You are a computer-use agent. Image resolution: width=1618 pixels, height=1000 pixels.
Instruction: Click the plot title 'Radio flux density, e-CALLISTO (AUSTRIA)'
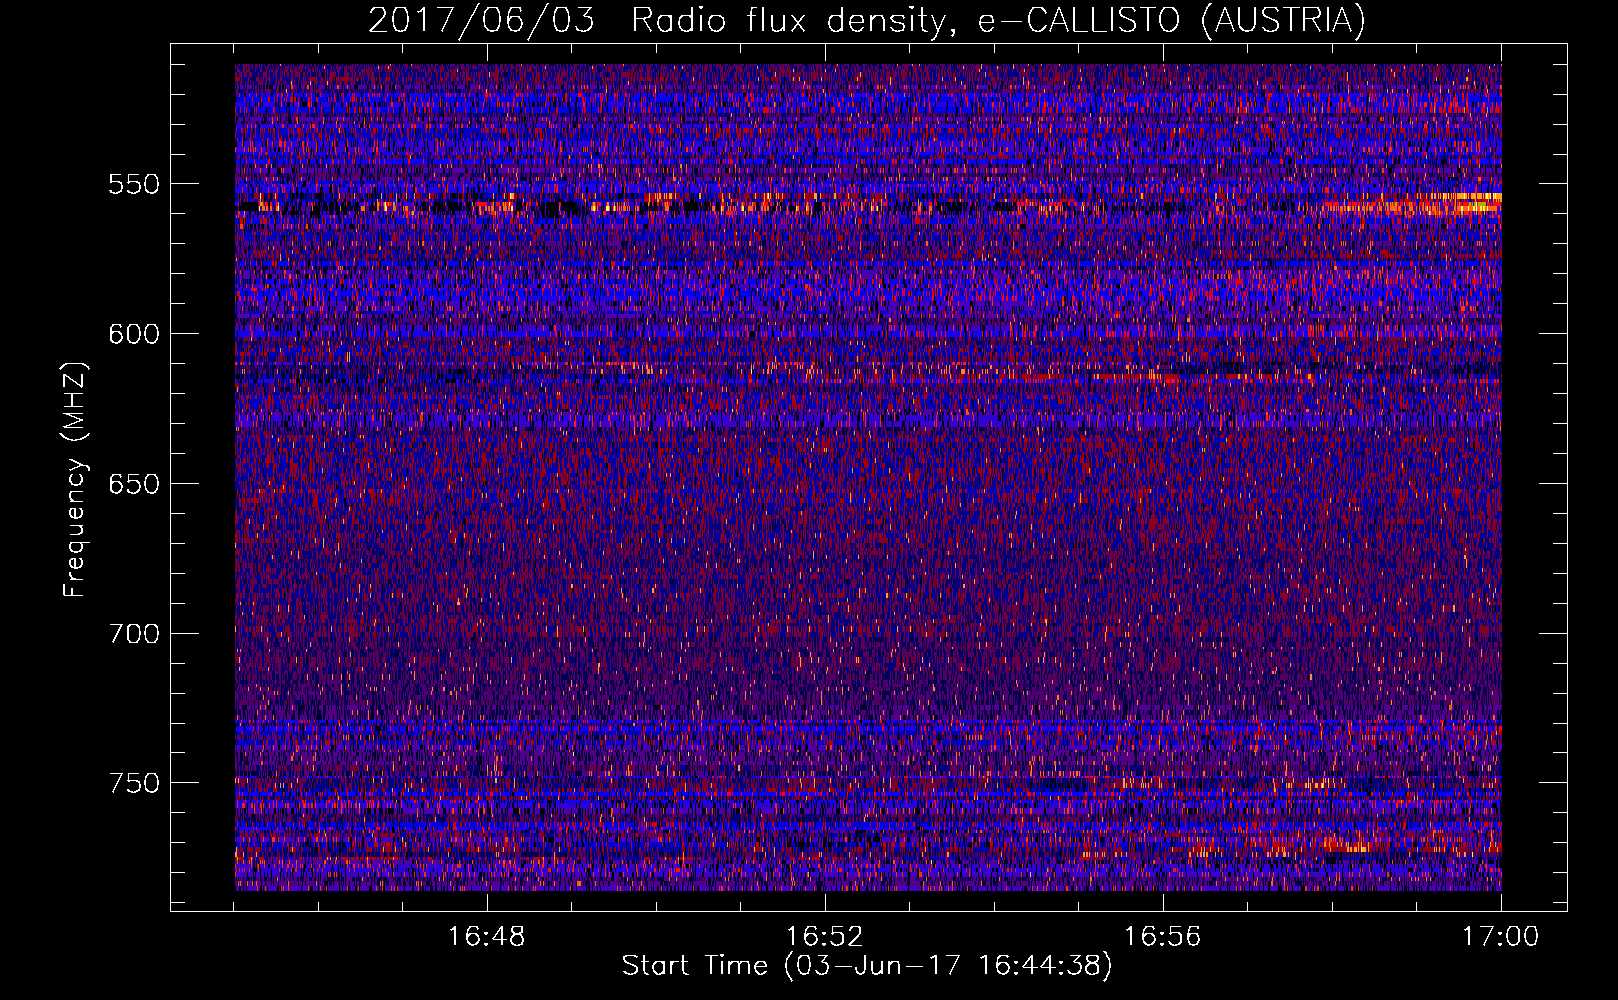pos(998,21)
